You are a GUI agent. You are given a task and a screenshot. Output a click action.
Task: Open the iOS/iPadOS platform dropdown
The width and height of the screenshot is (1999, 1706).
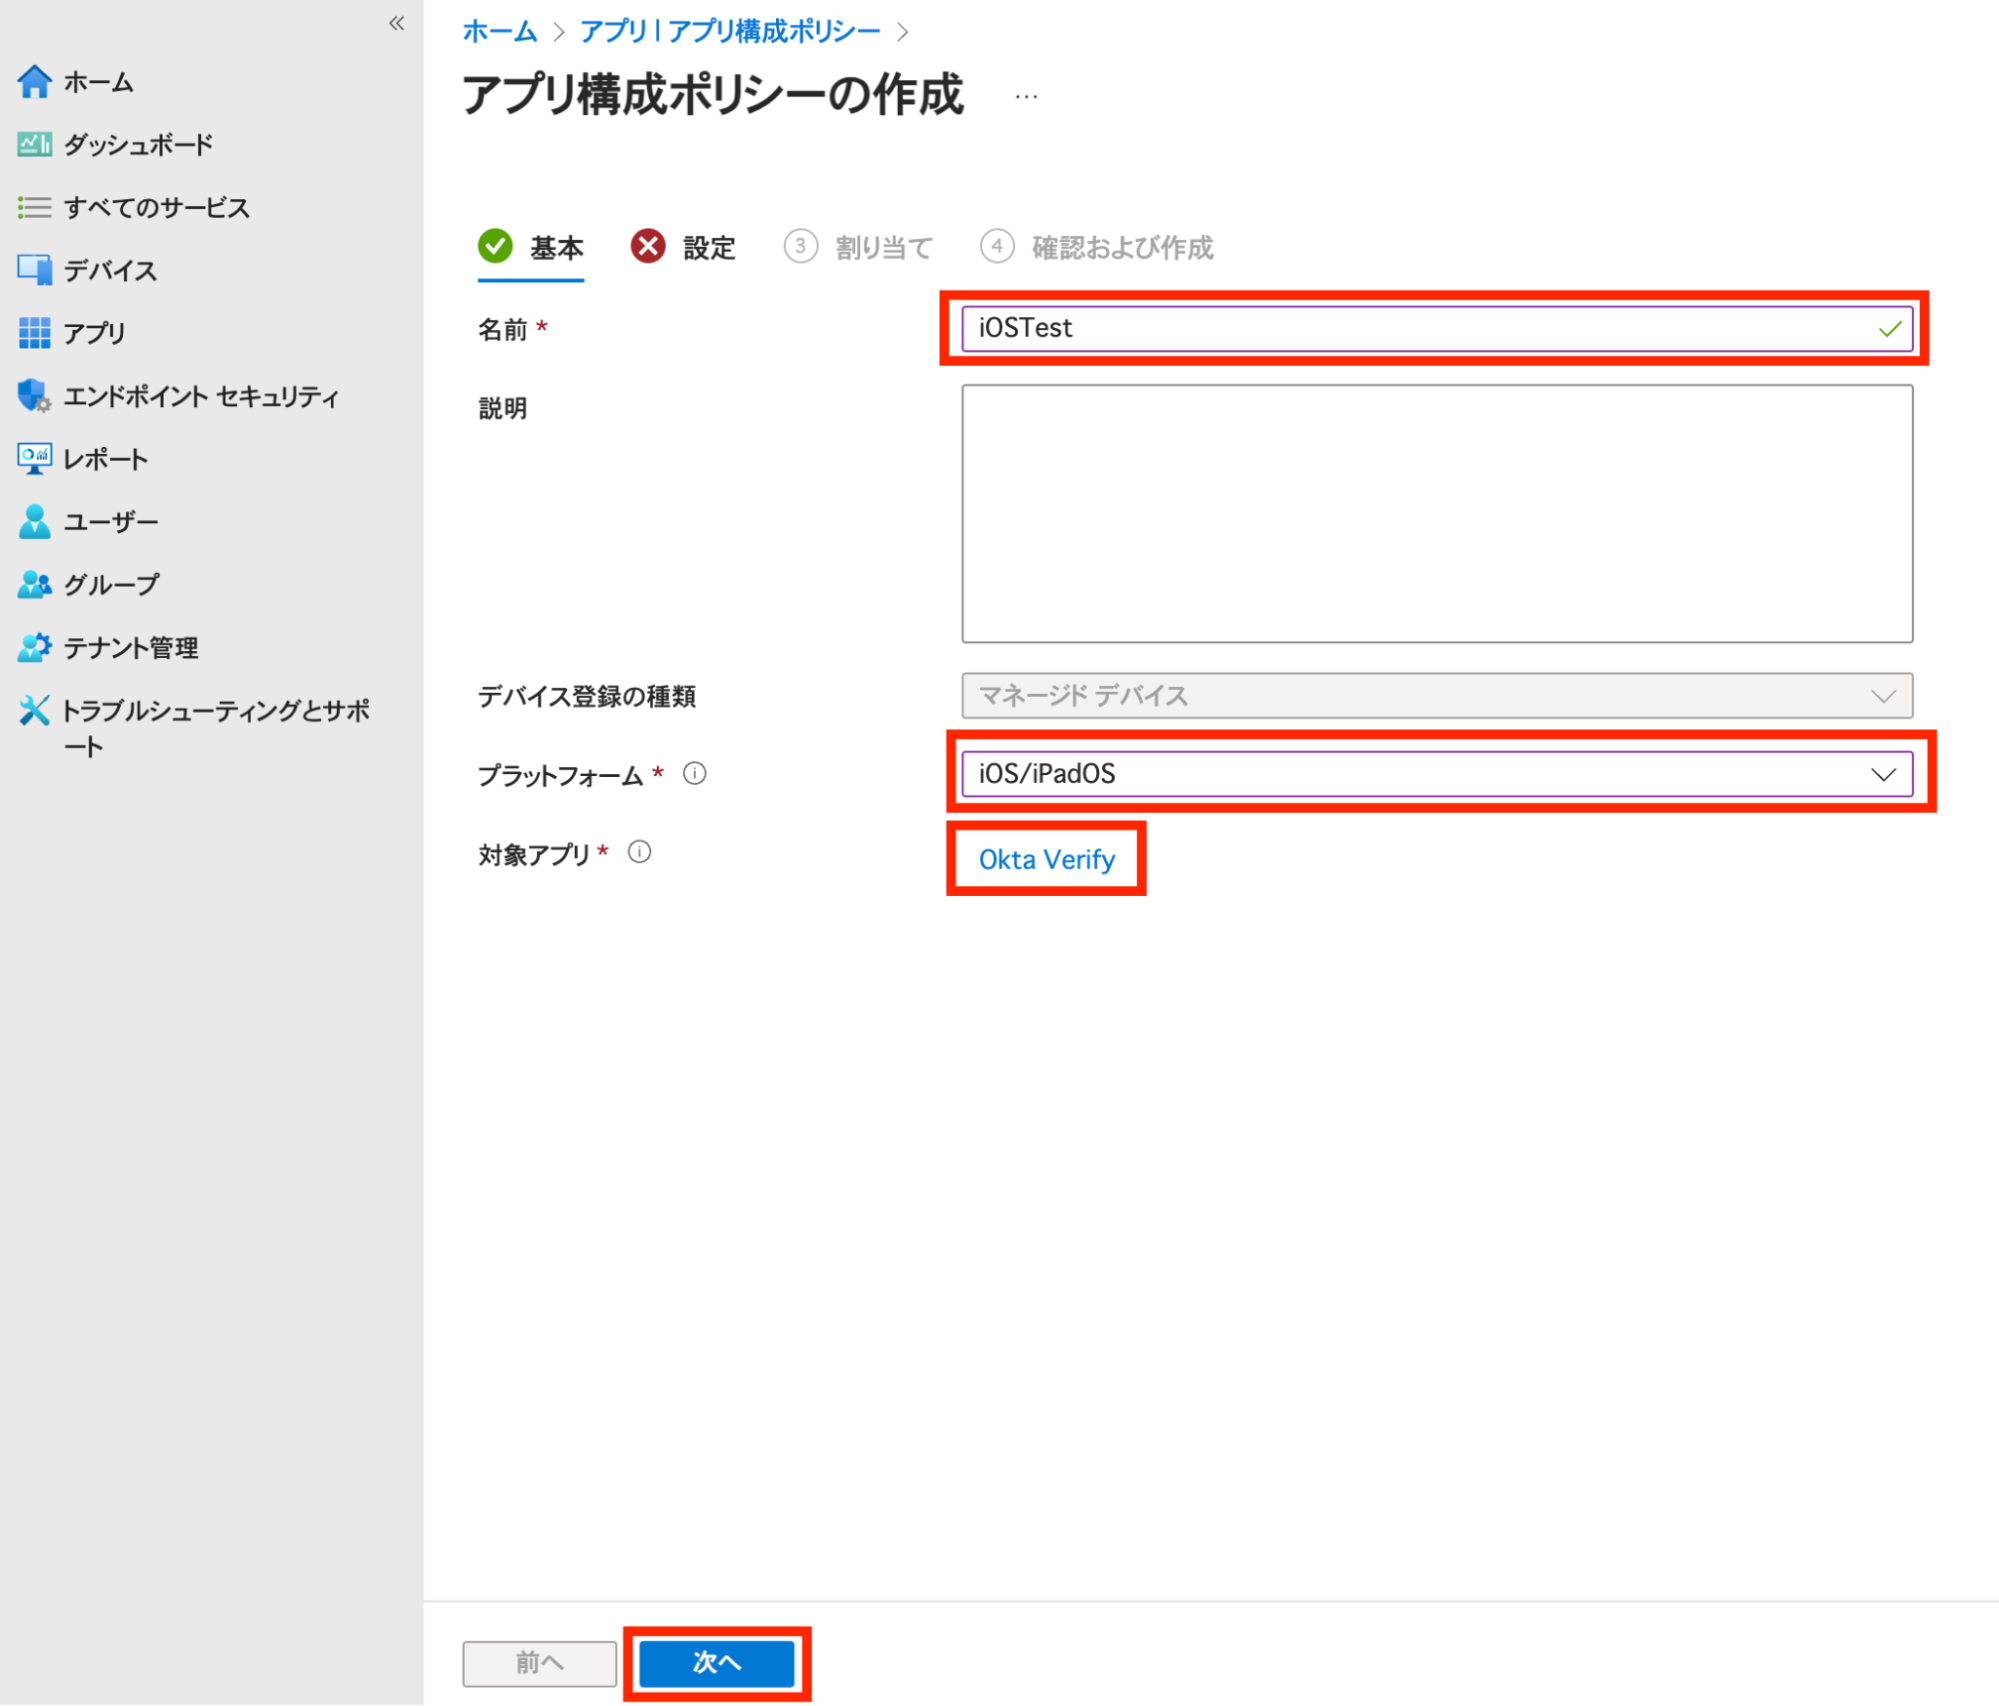click(1436, 774)
